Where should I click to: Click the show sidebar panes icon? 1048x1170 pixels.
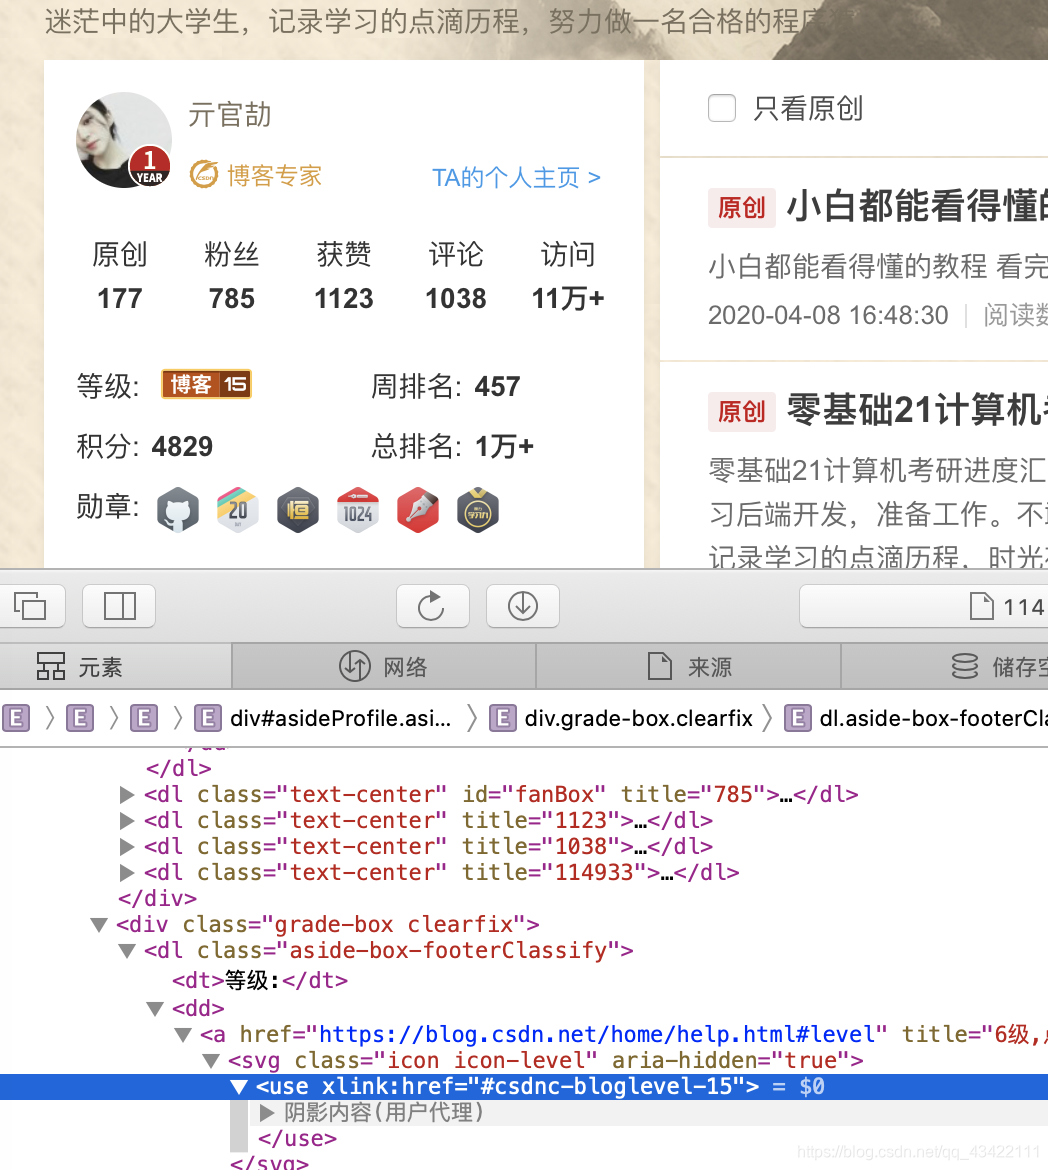(119, 606)
